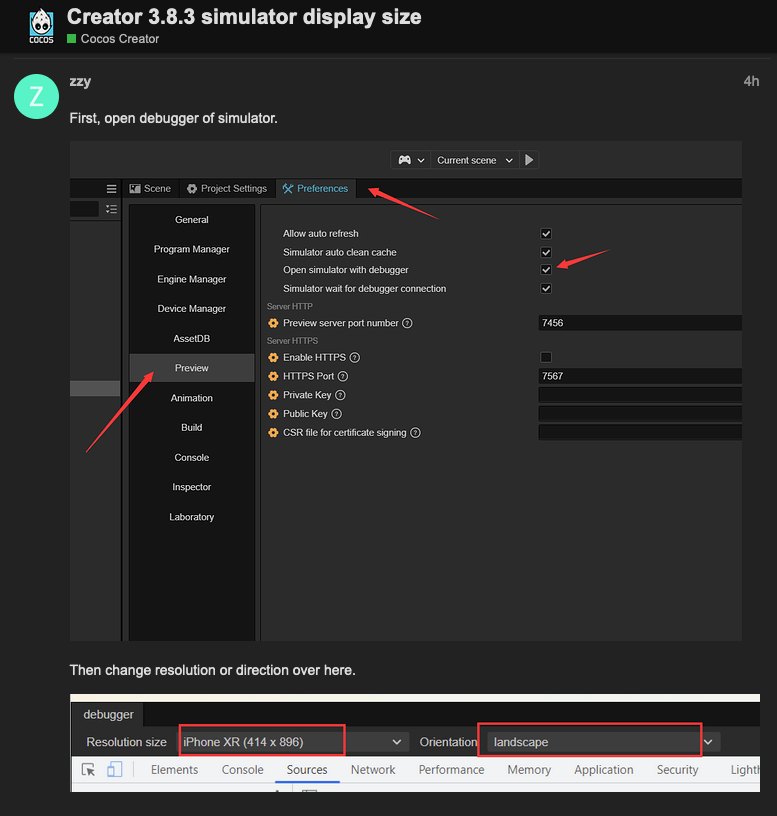Screen dimensions: 777x816
Task: Open hamburger menu beside Scene tab
Action: coord(111,189)
